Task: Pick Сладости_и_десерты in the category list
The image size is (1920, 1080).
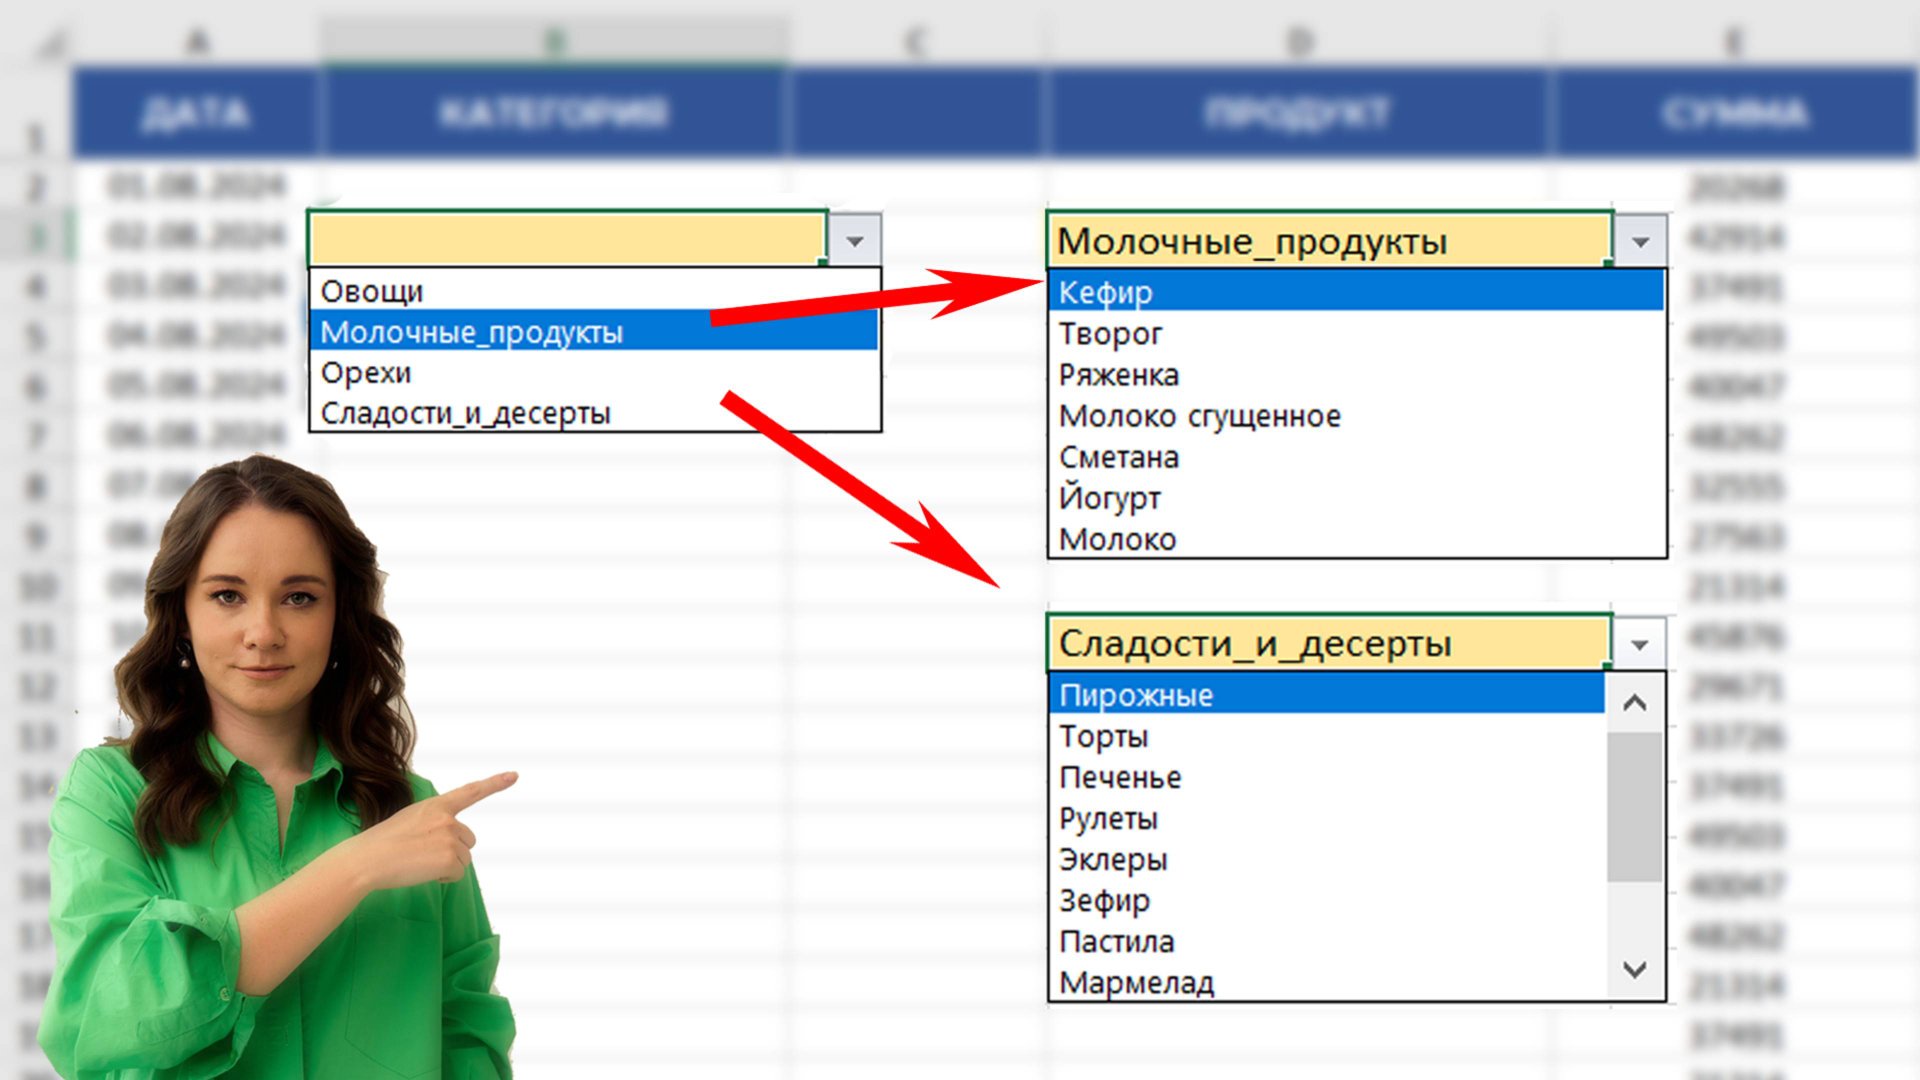Action: click(x=466, y=413)
